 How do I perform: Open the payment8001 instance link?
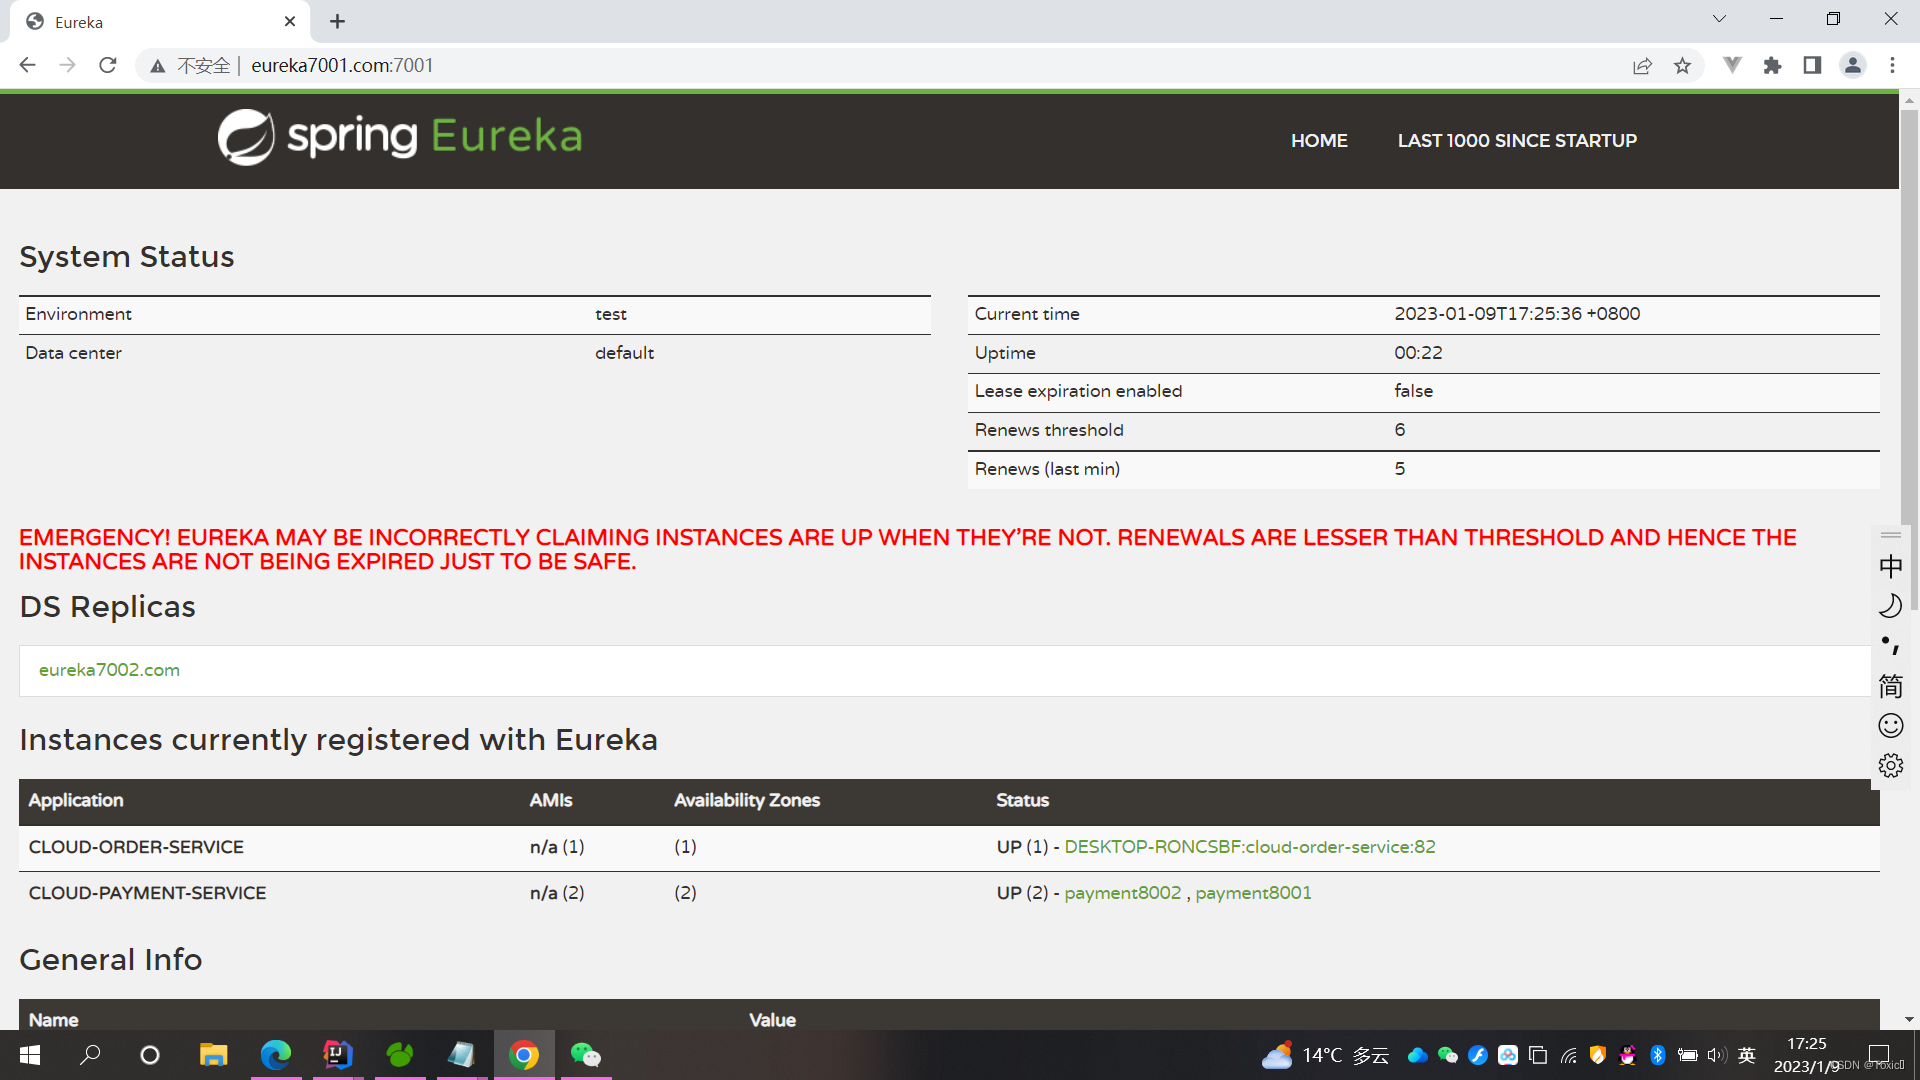[1253, 893]
